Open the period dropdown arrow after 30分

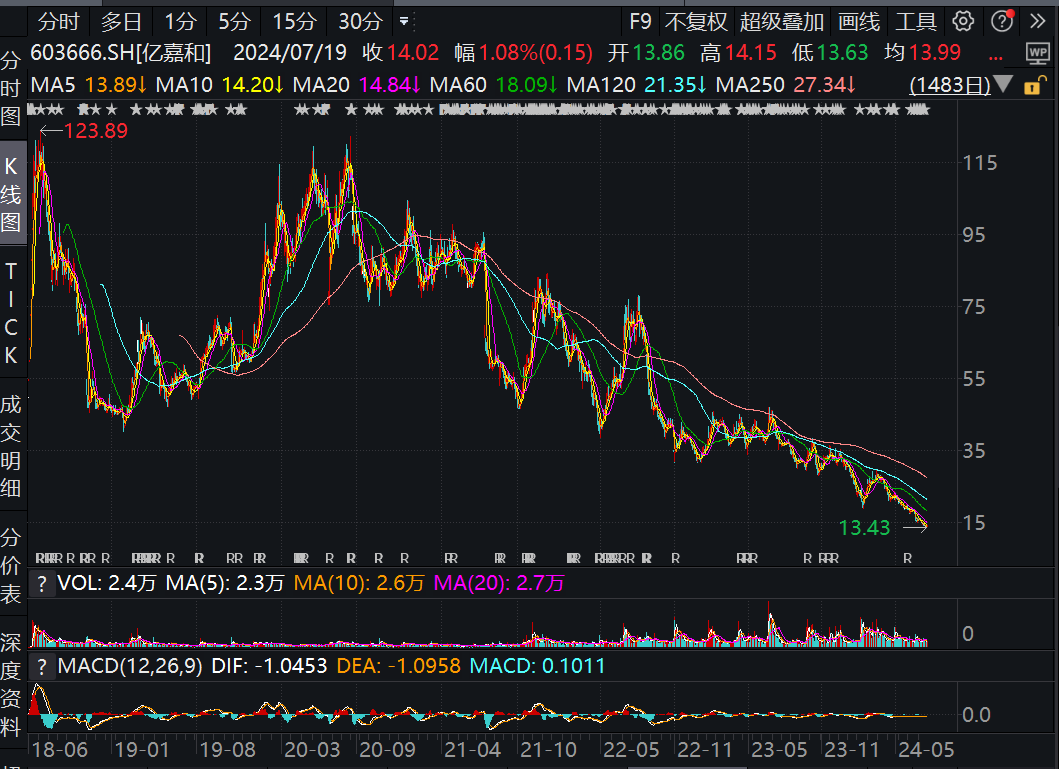click(404, 22)
